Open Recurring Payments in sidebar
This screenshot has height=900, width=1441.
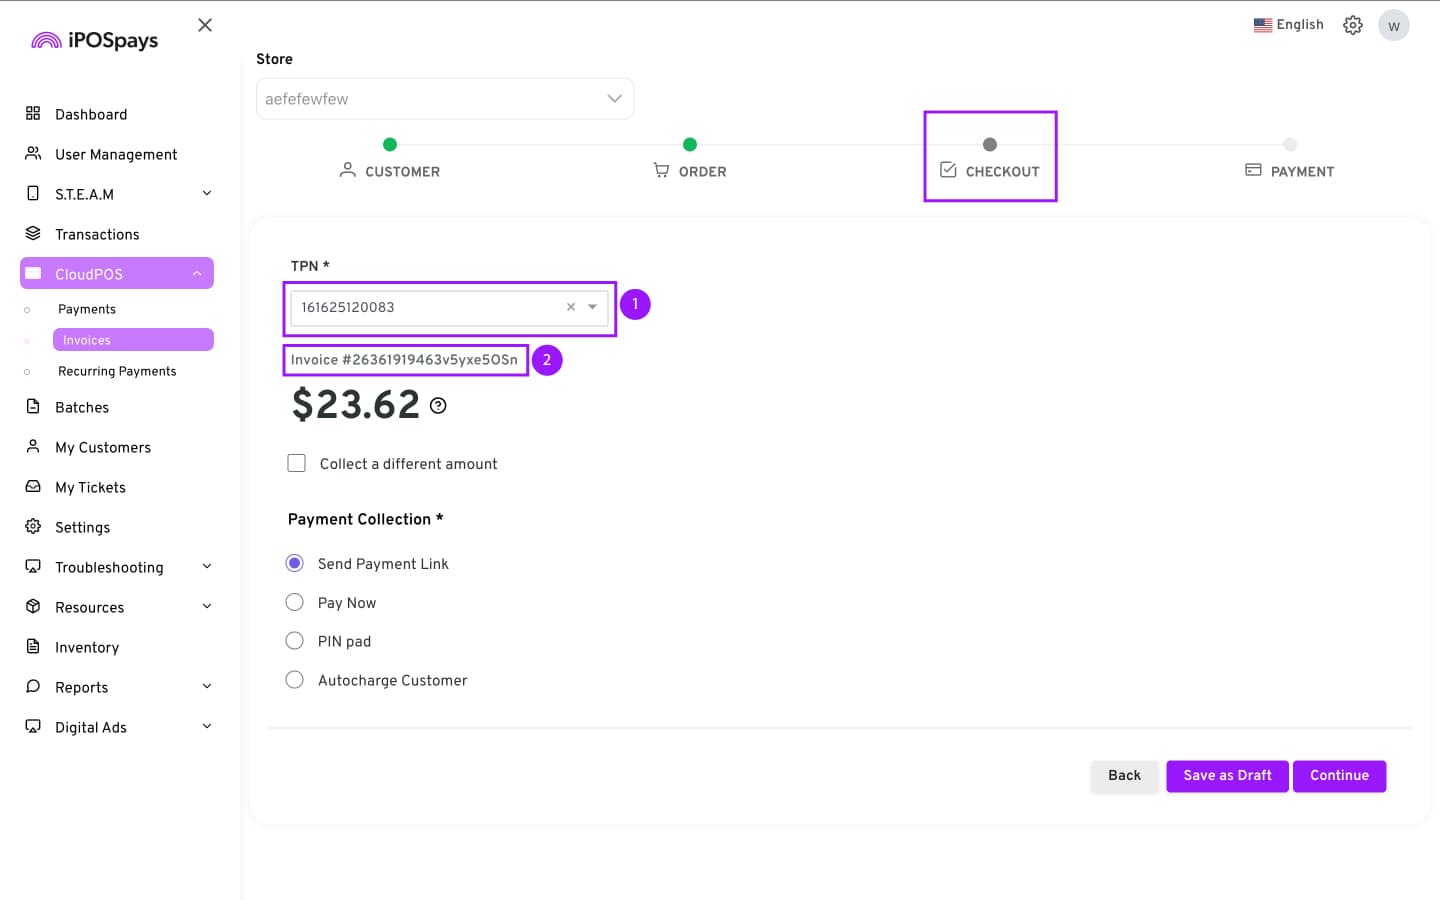117,371
